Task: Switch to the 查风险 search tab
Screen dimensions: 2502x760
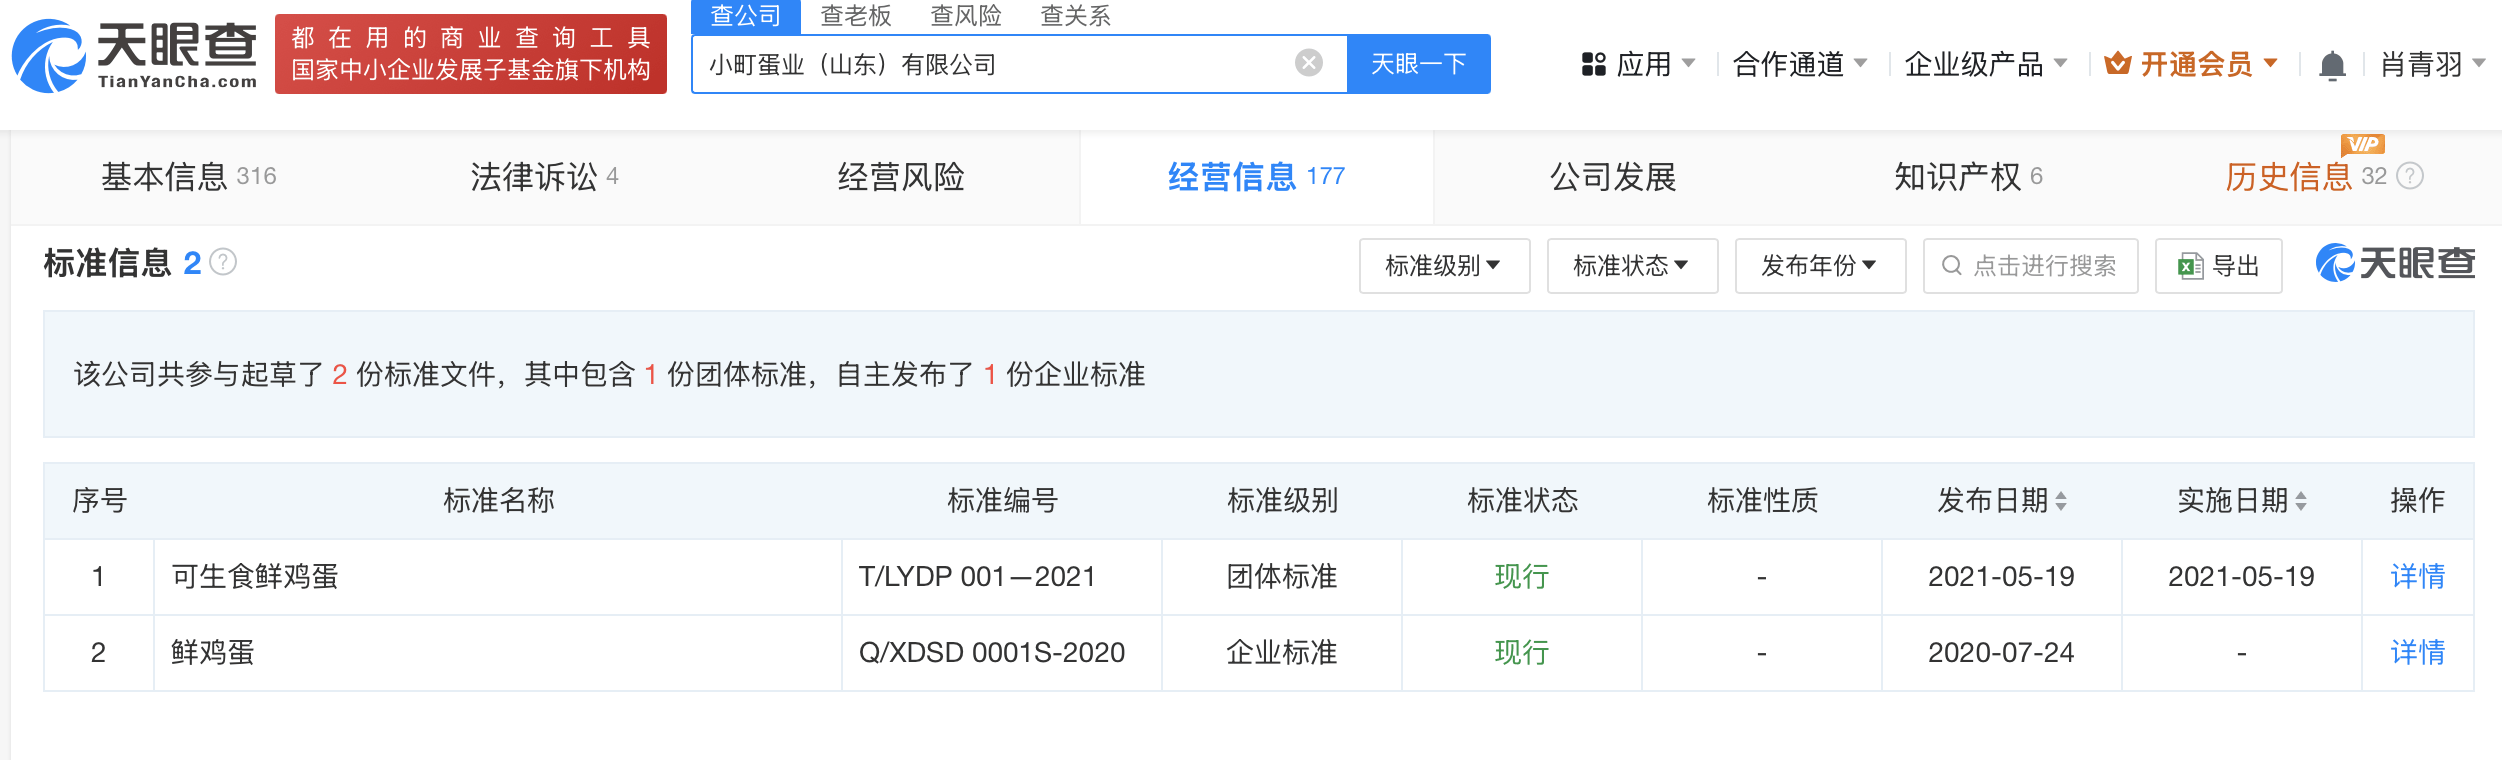Action: [965, 16]
